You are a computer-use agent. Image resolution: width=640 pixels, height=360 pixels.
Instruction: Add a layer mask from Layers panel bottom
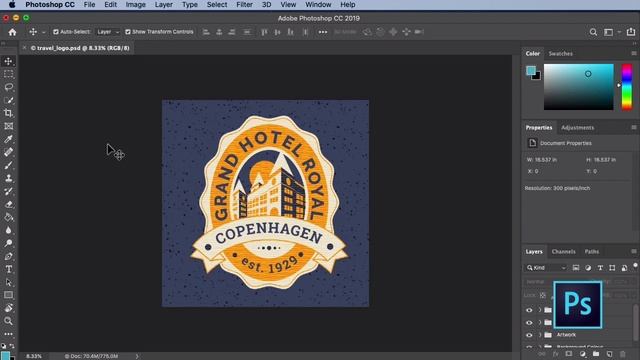569,354
